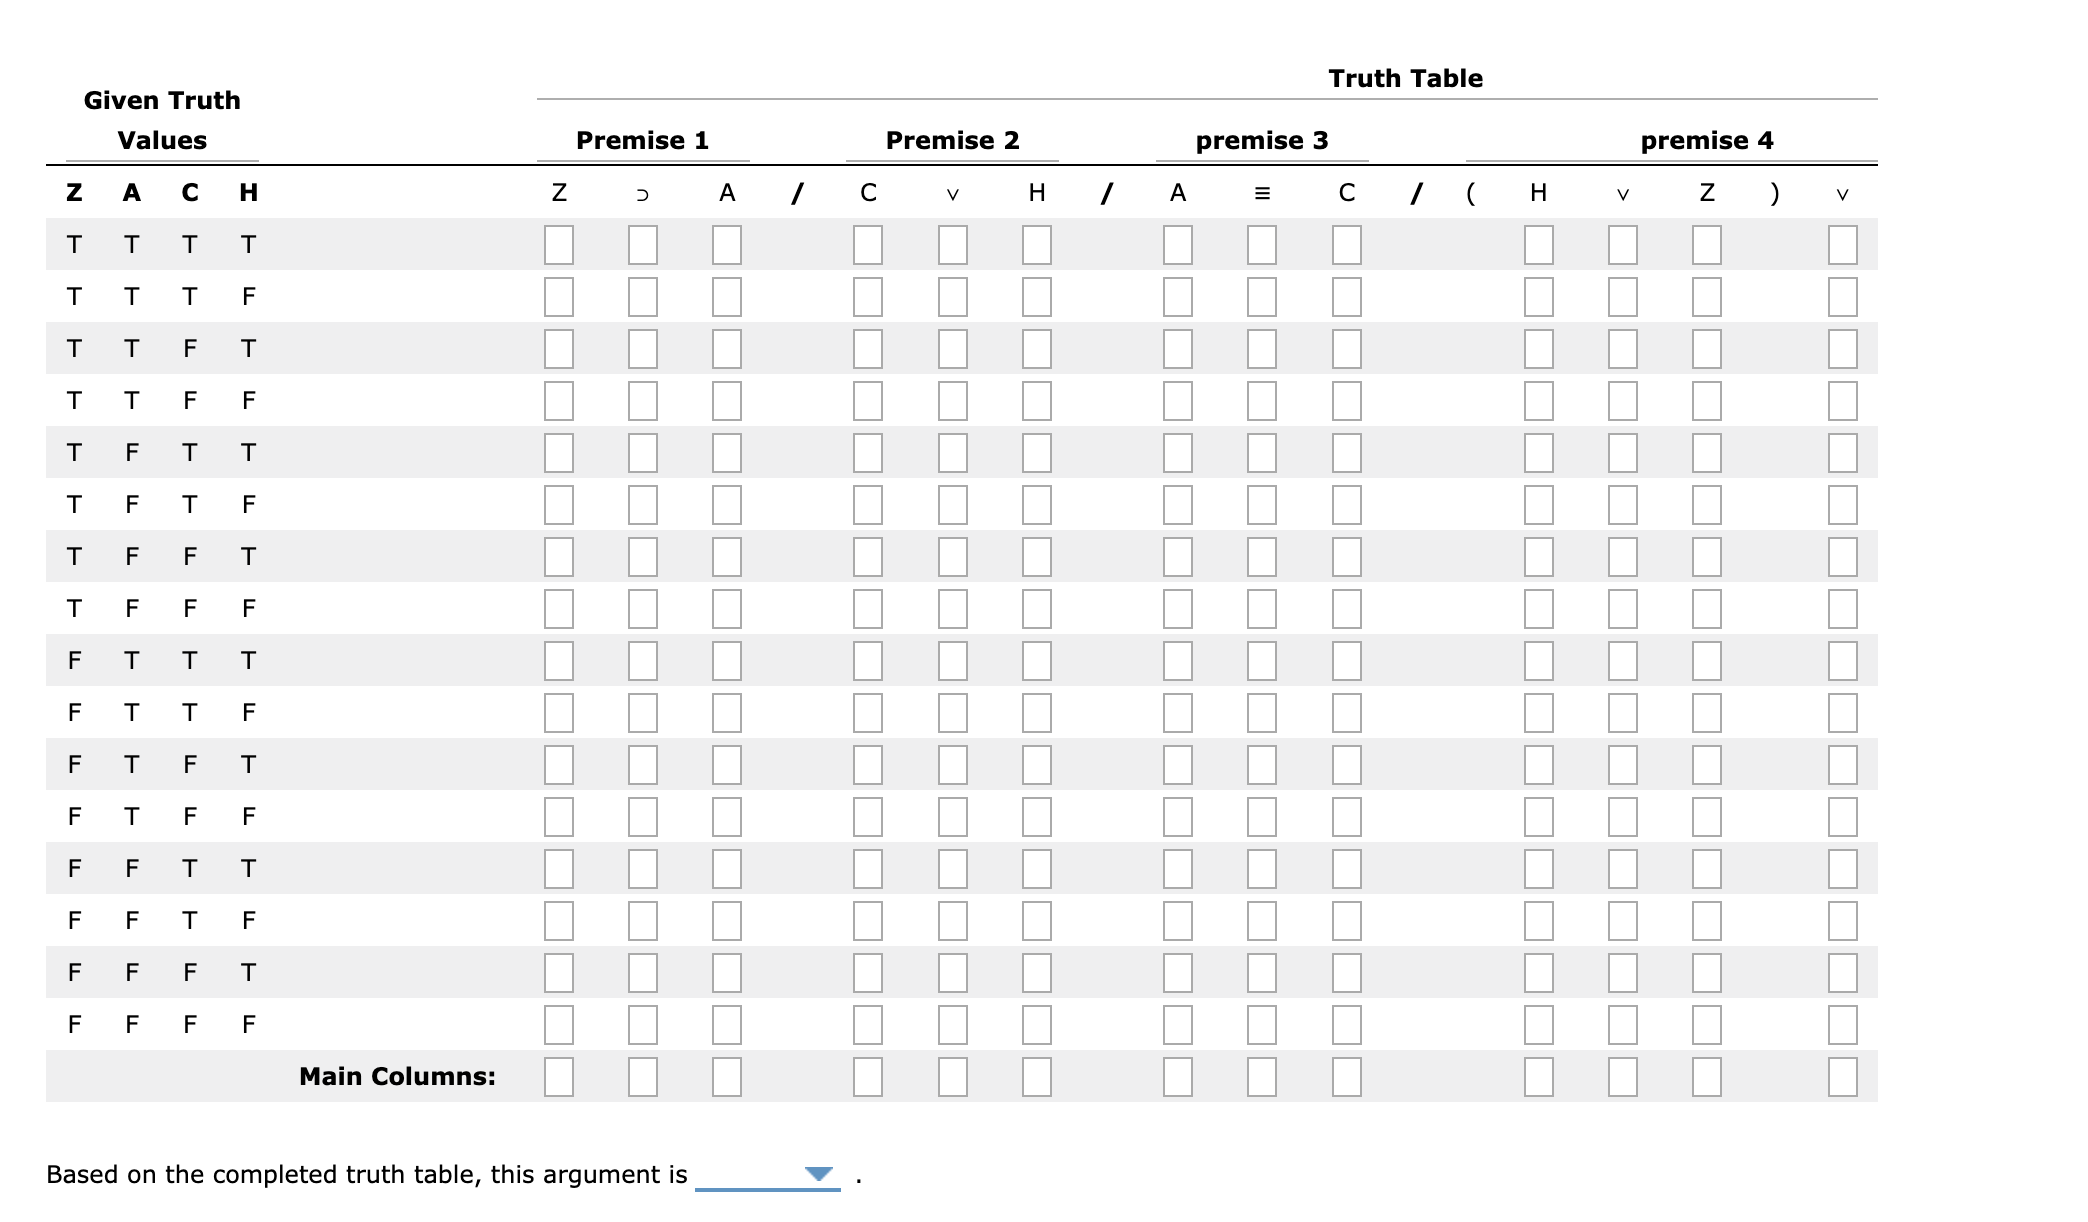This screenshot has height=1222, width=2088.
Task: Click the wedge box inside premise 4 parentheses, first row
Action: pos(1622,242)
